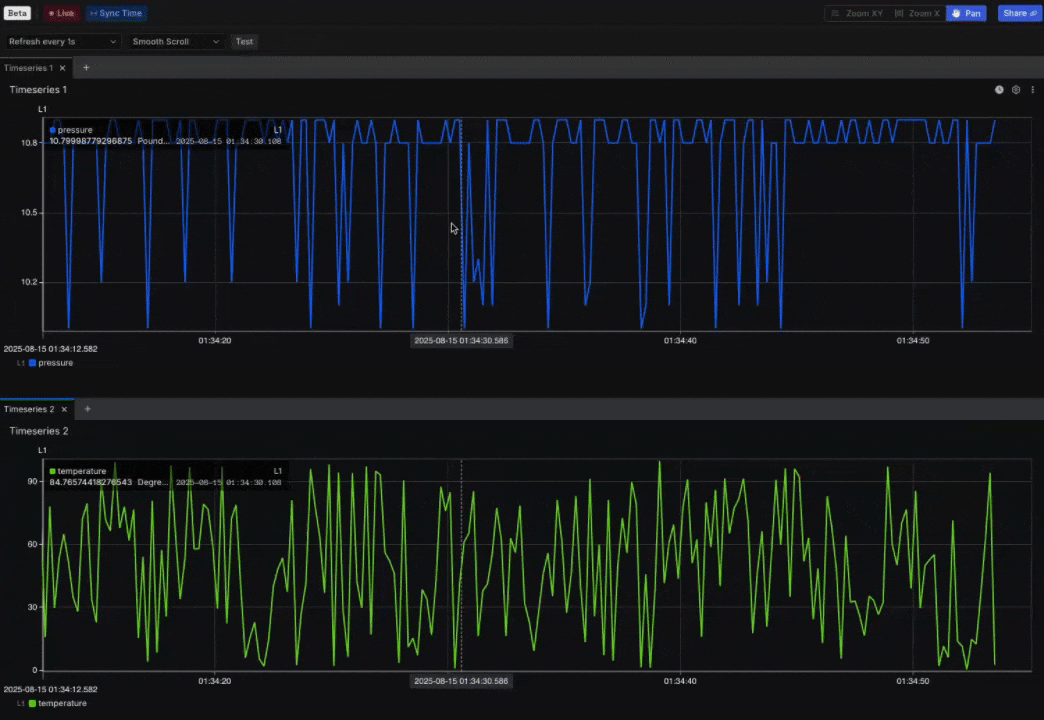Click the temperature legend label below chart
Image resolution: width=1044 pixels, height=720 pixels.
point(62,703)
